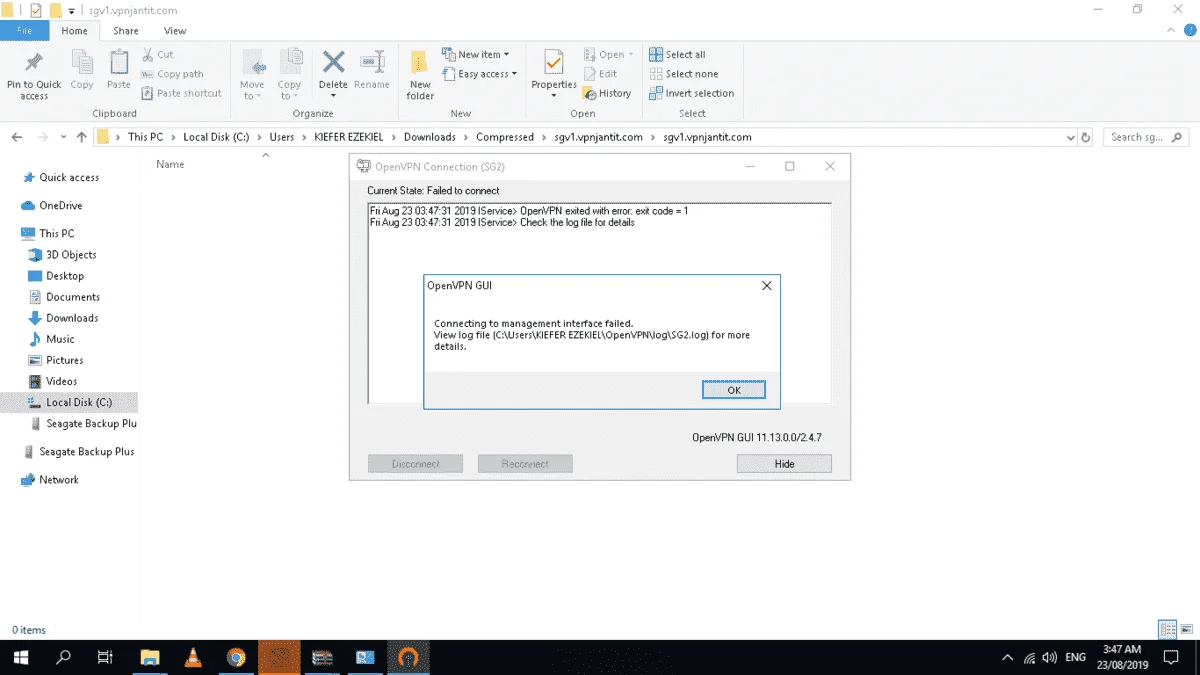Select Local Disk (C:) in navigation pane

(x=69, y=402)
